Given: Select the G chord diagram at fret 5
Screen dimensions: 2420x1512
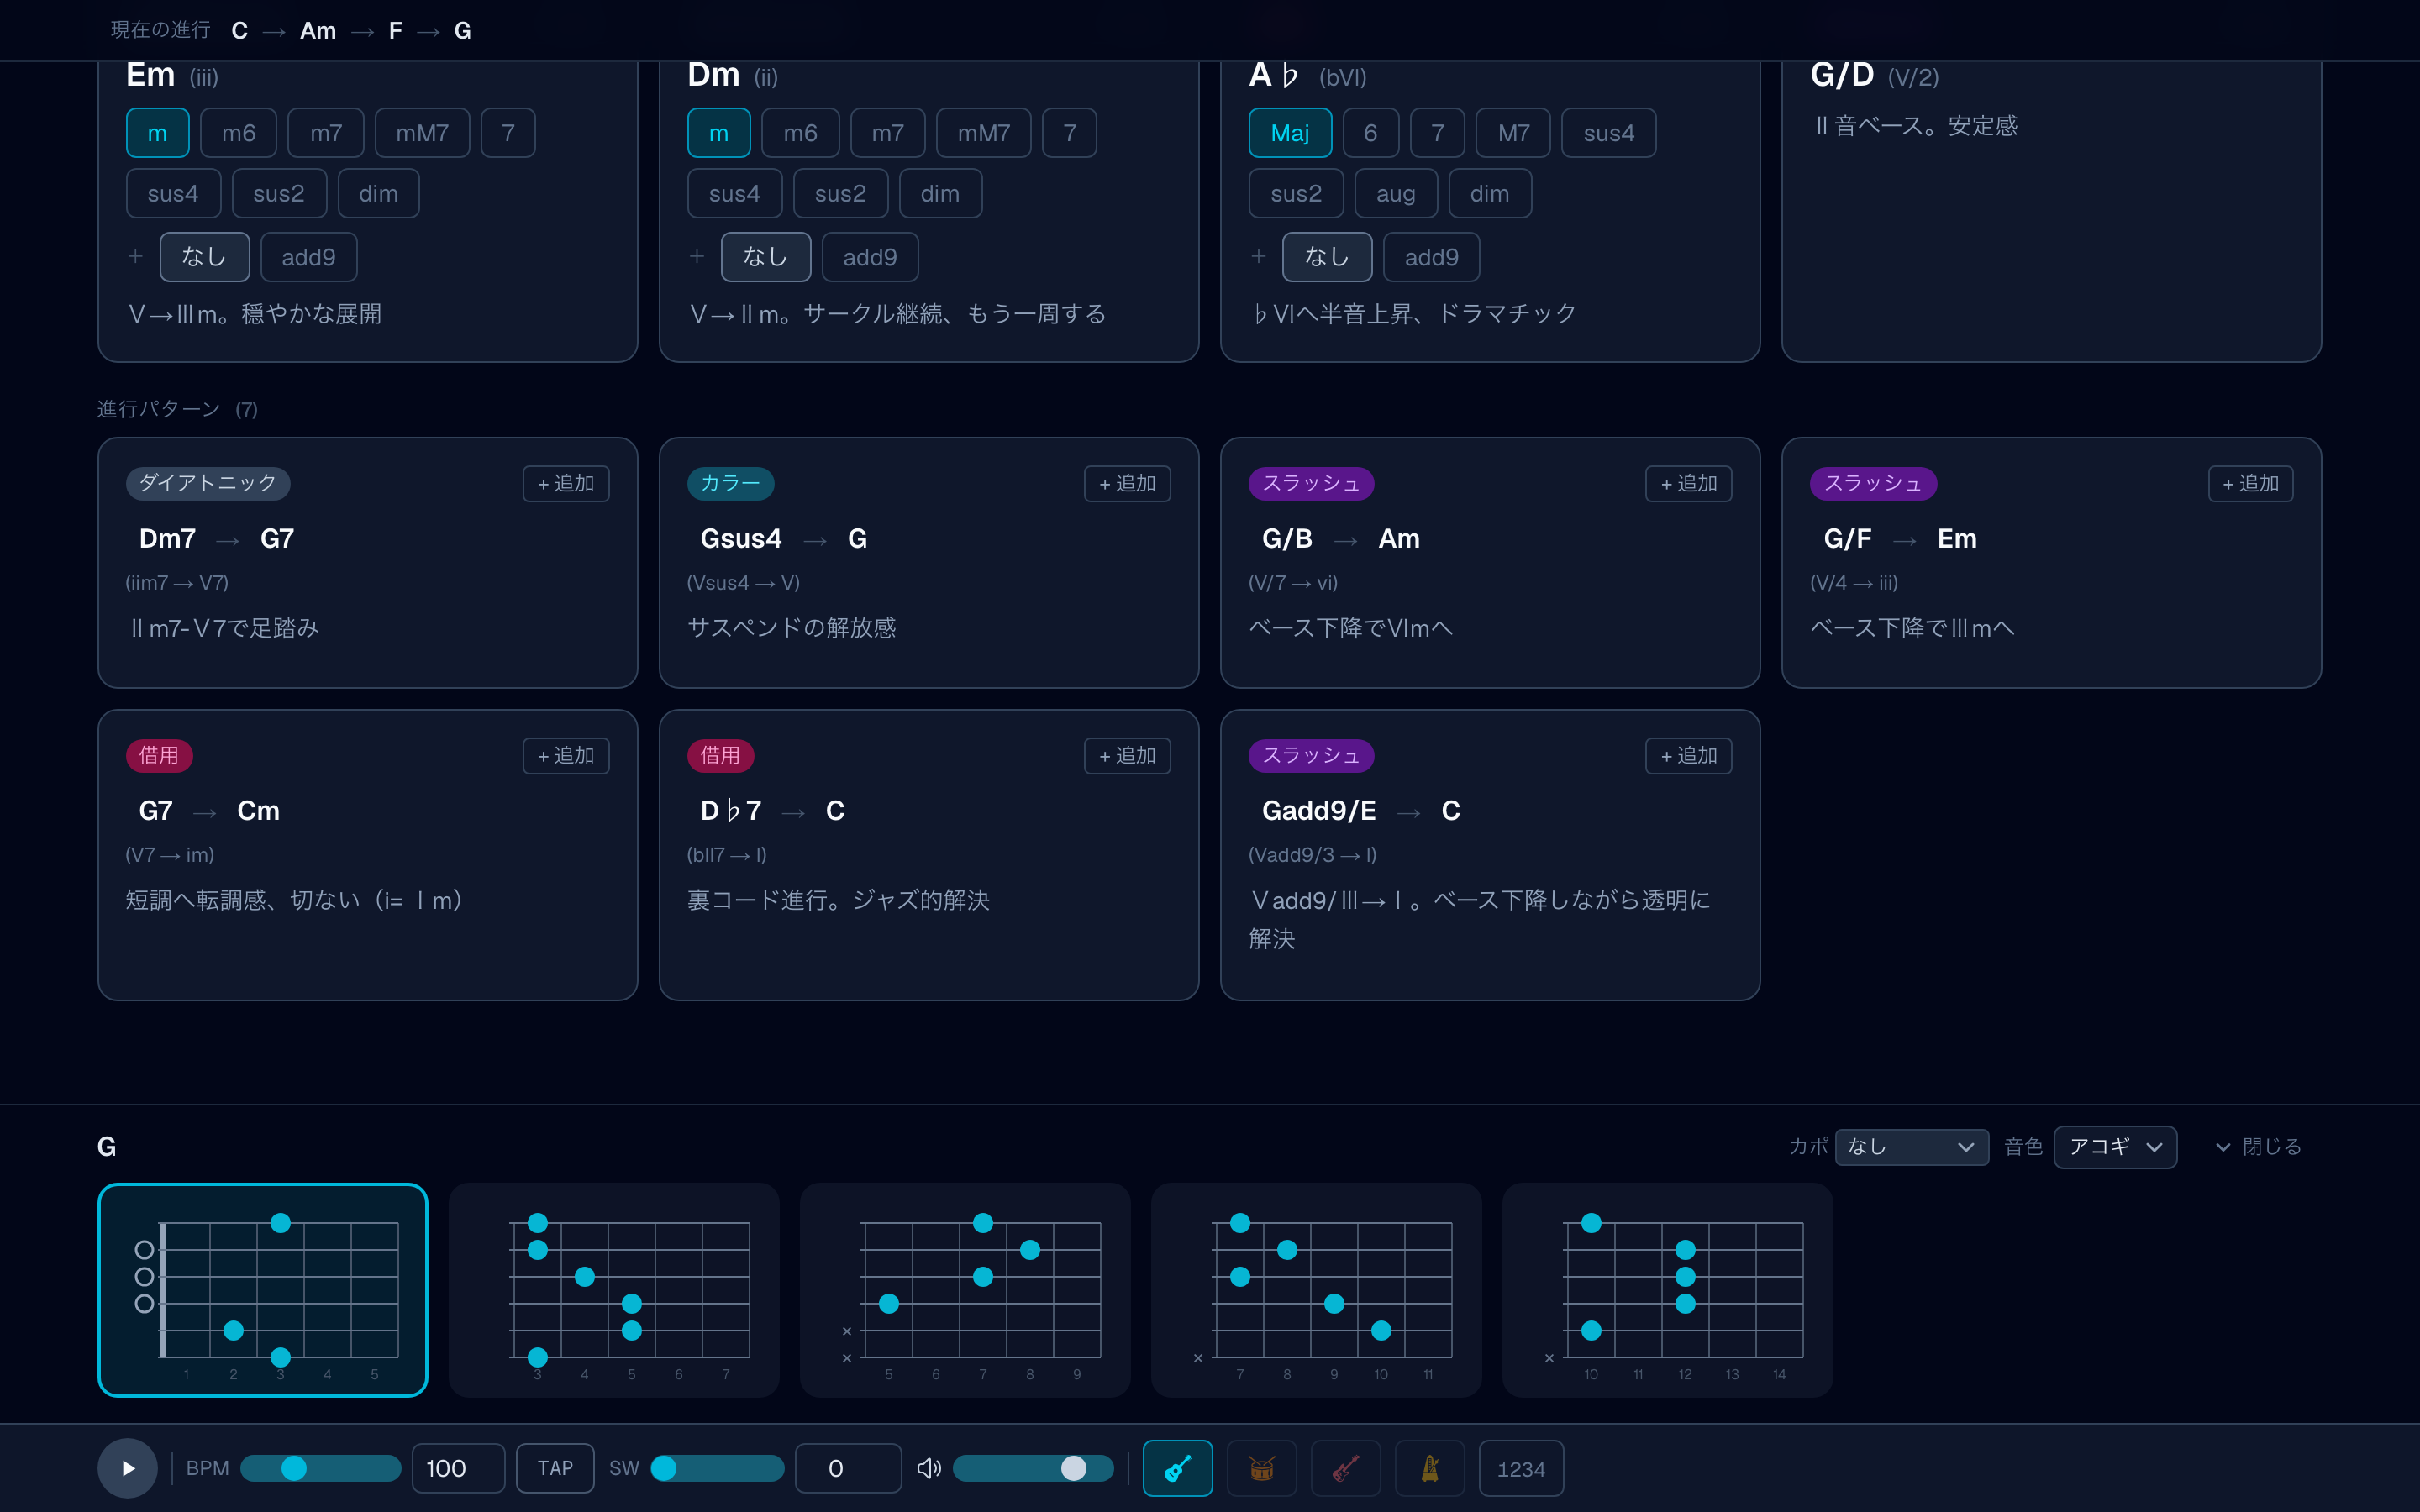Looking at the screenshot, I should (965, 1289).
